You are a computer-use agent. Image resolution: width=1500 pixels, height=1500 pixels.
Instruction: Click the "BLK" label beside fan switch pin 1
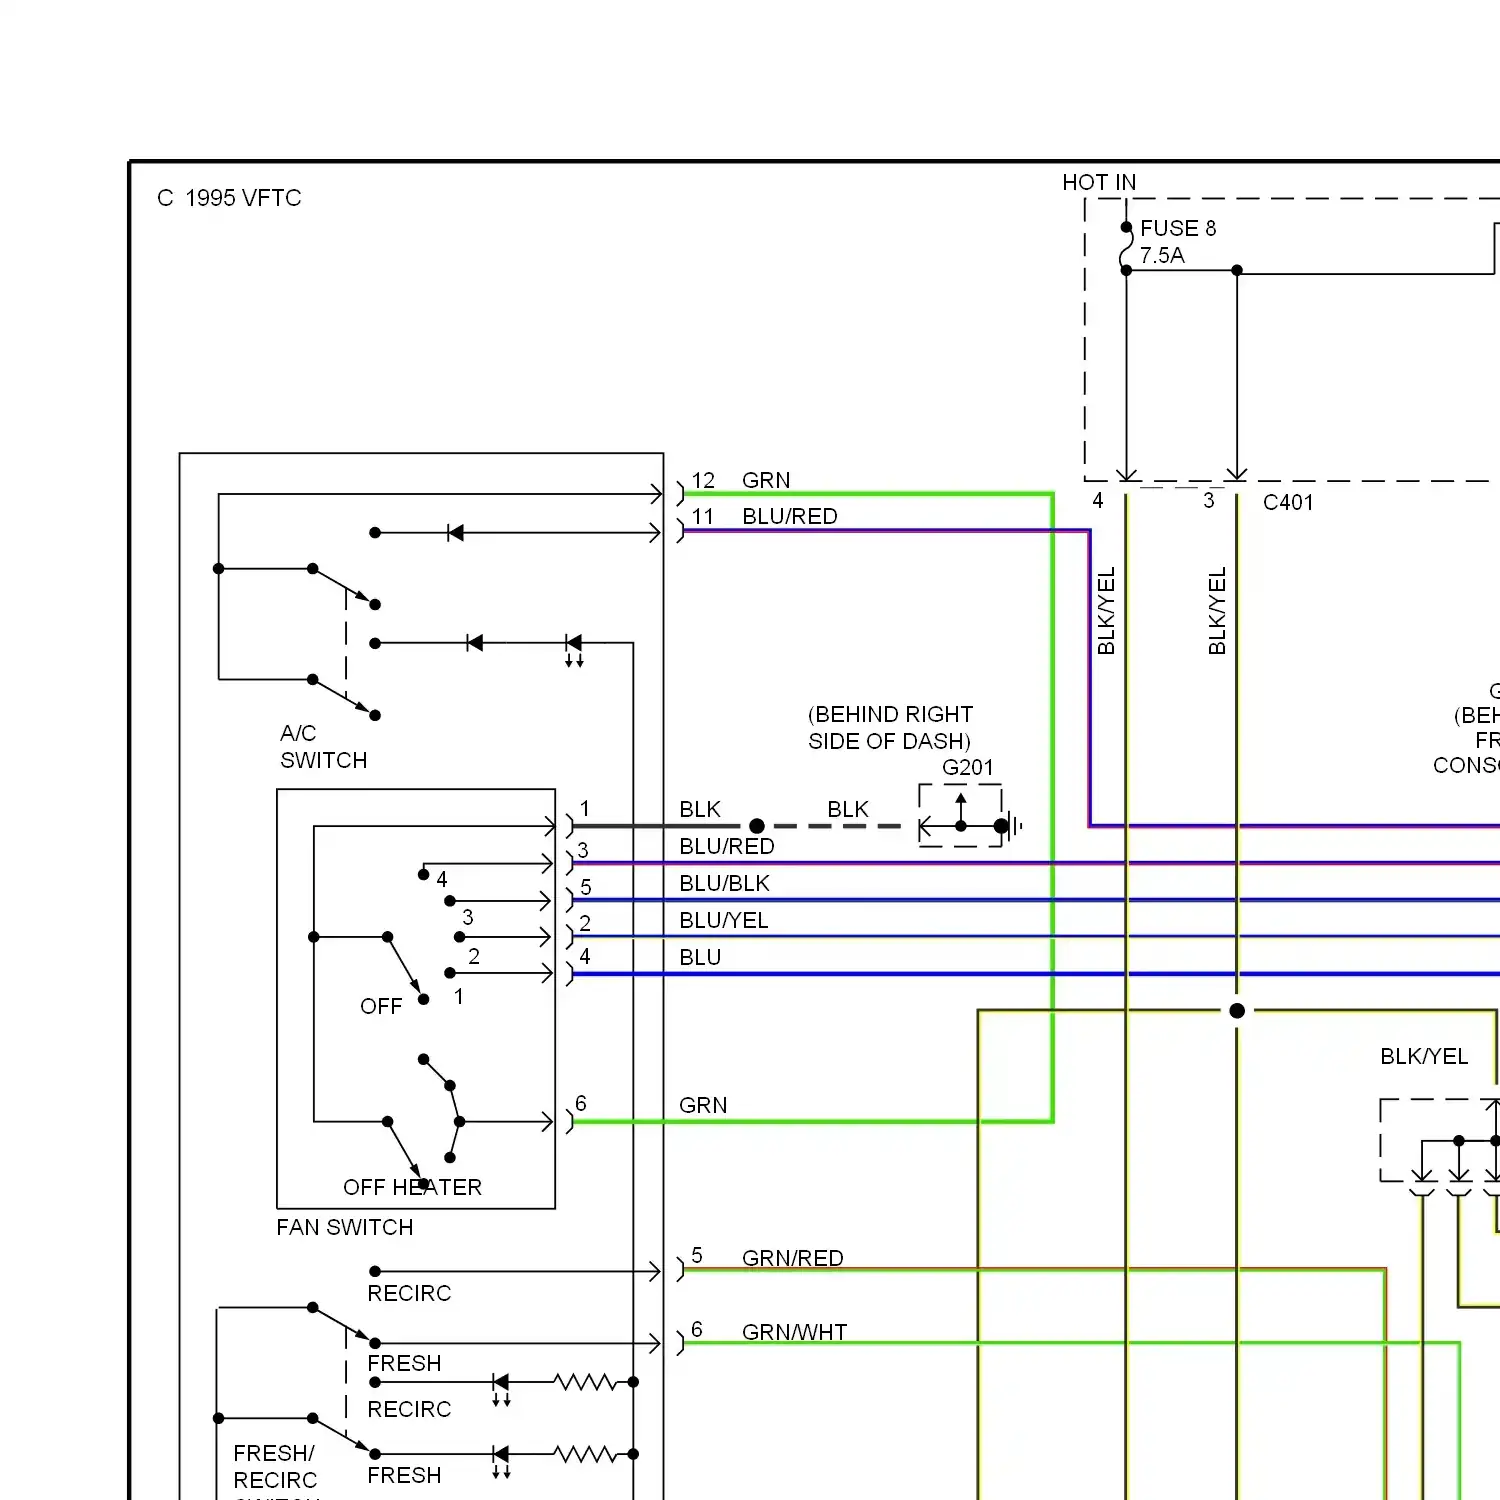[x=700, y=809]
